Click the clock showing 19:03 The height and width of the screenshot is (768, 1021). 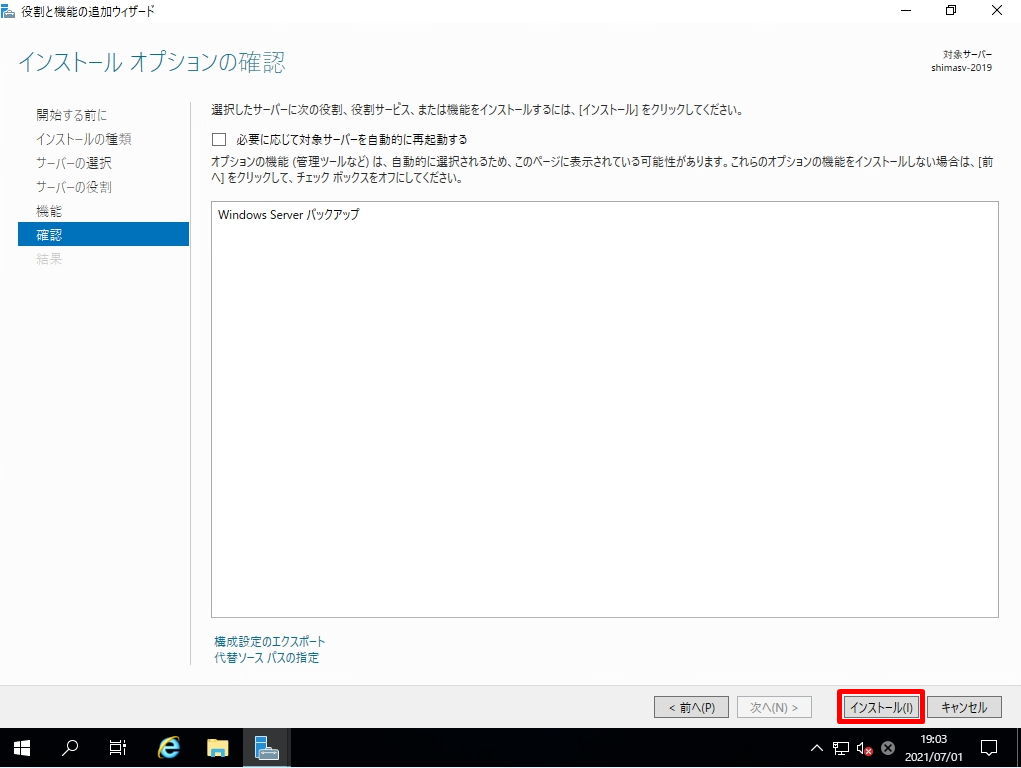tap(934, 739)
